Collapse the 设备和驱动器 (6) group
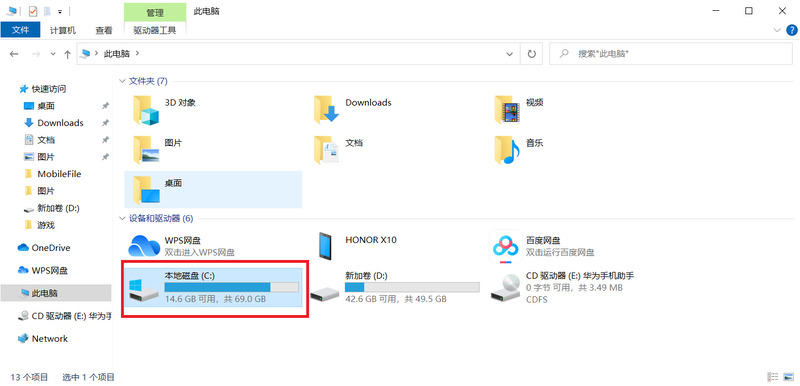Viewport: 800px width, 386px height. [x=122, y=218]
